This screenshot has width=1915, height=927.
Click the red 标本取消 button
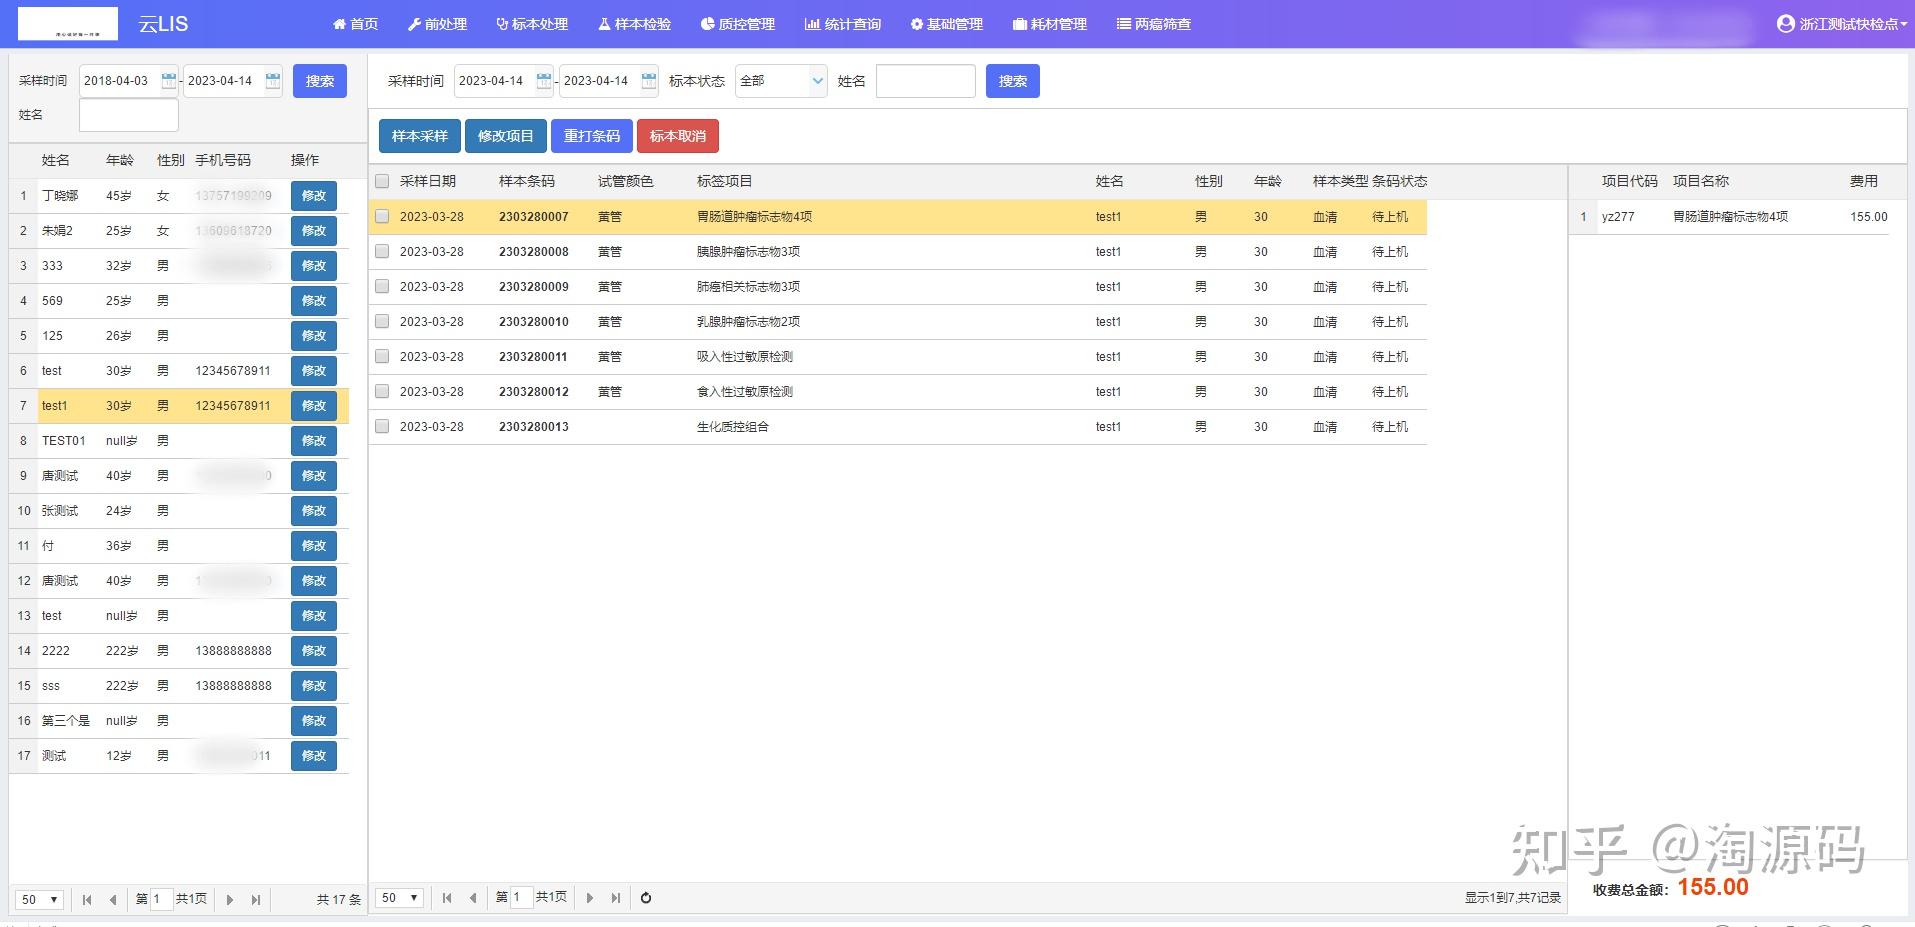coord(678,136)
